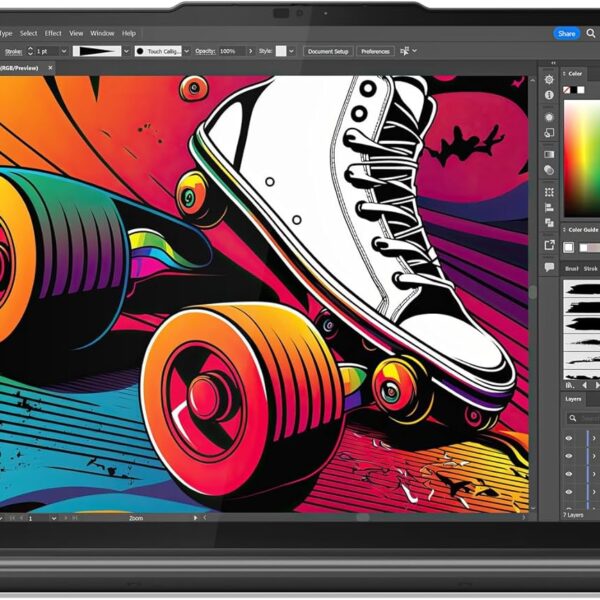Open the Graphic Styles panel icon
This screenshot has height=600, width=600.
pos(549,133)
